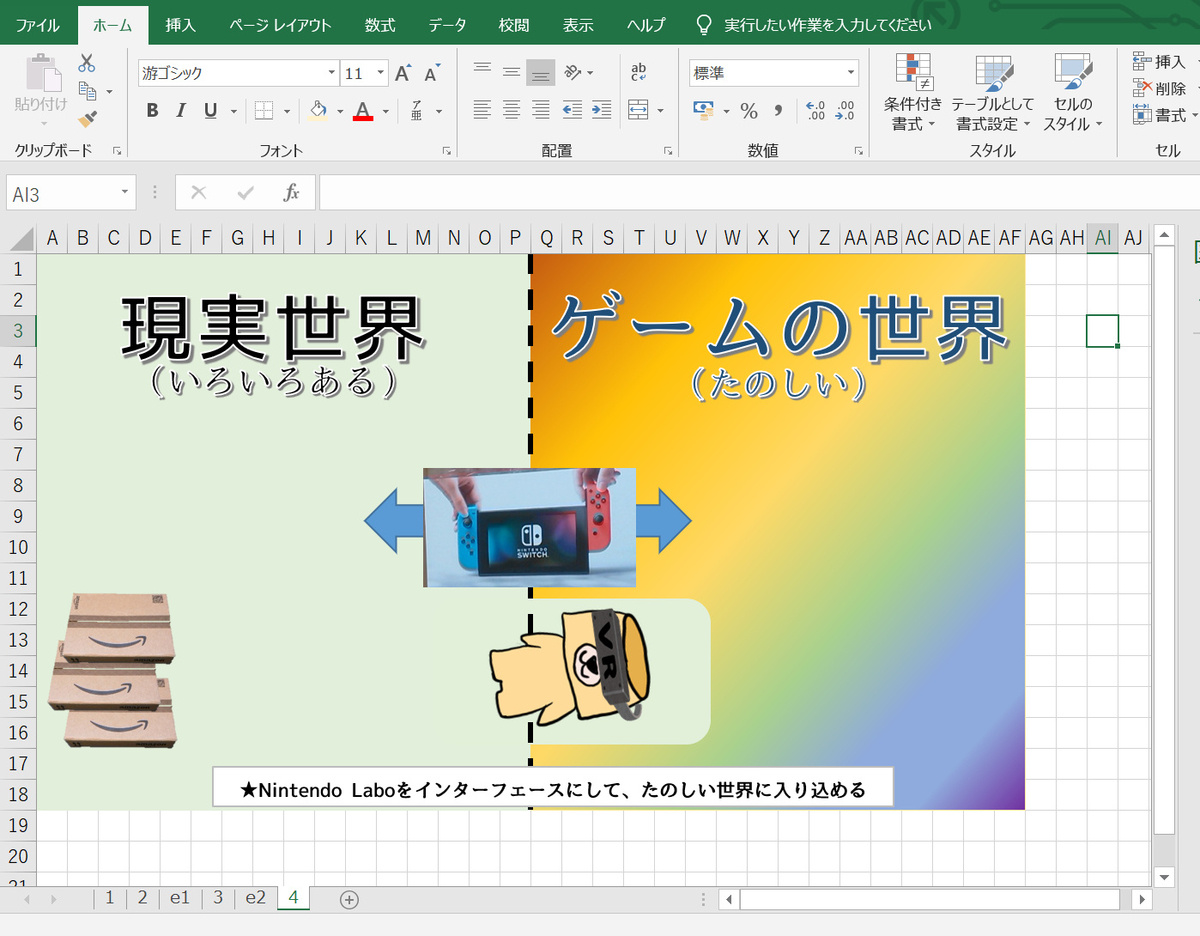Screen dimensions: 1200x936
Task: Open the font name dropdown 游ゴシック
Action: [332, 73]
